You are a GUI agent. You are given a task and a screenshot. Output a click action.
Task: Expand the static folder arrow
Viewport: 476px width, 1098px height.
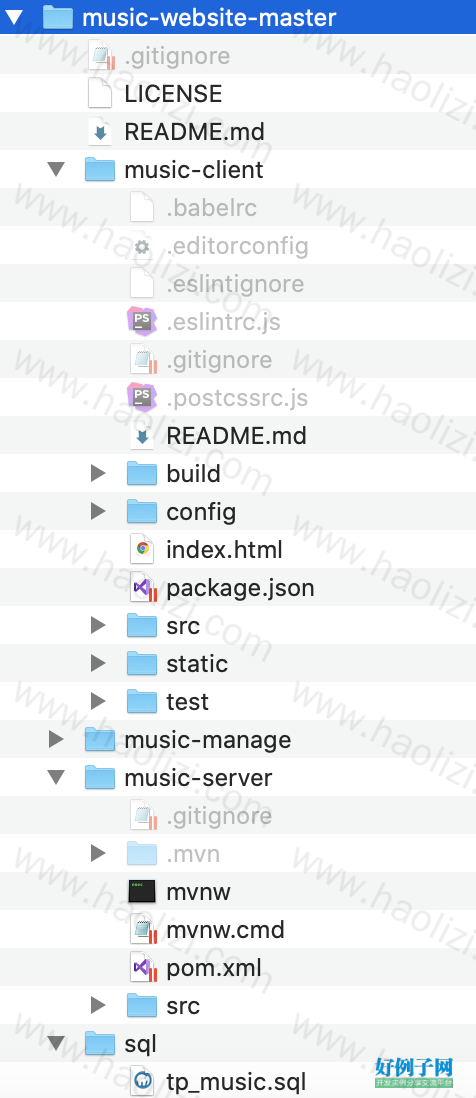(98, 664)
